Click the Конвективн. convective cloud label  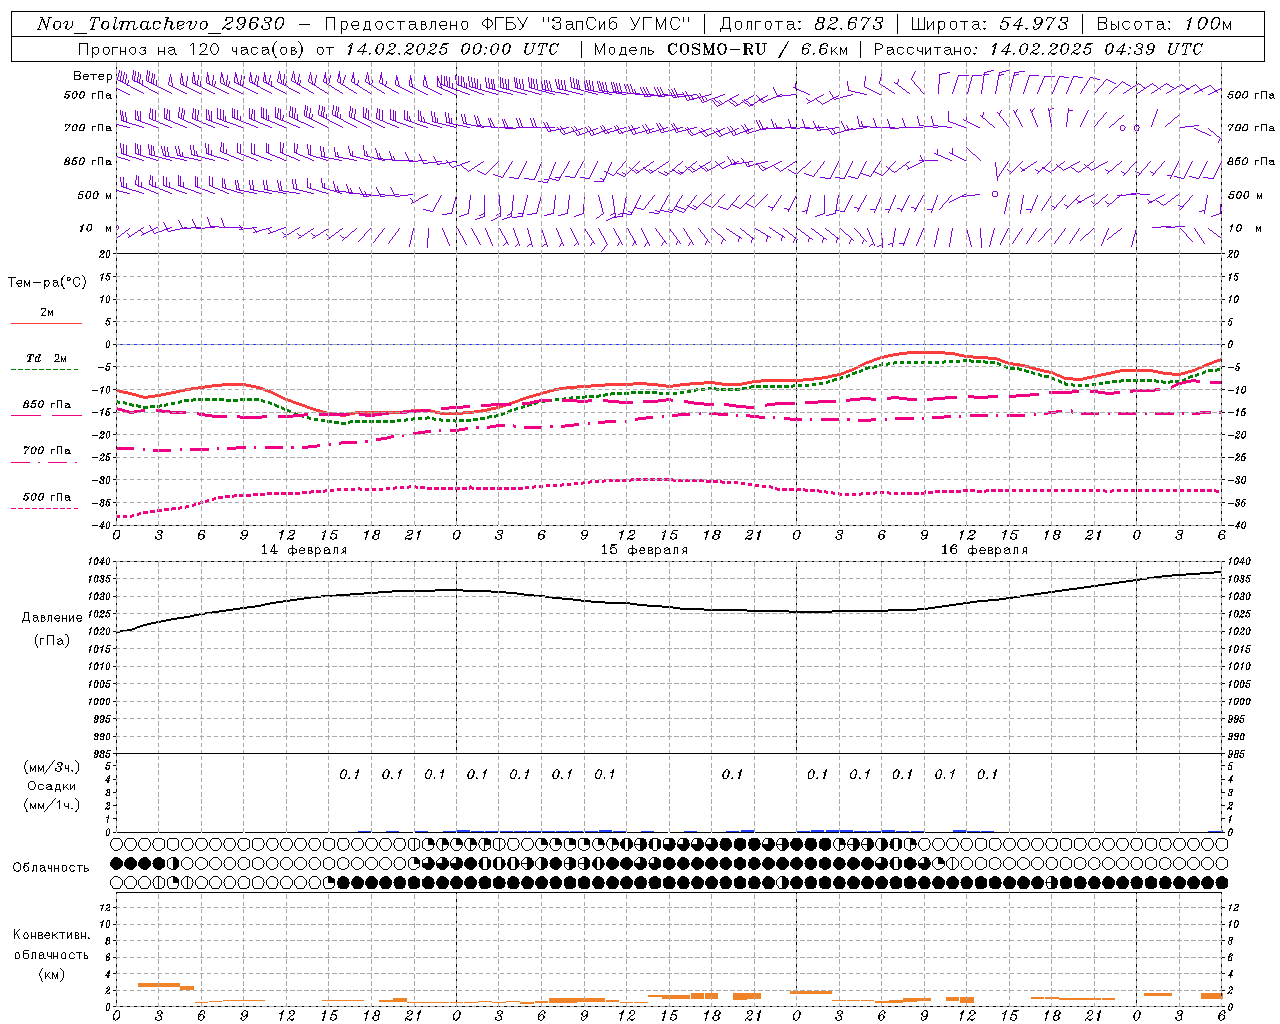[51, 935]
